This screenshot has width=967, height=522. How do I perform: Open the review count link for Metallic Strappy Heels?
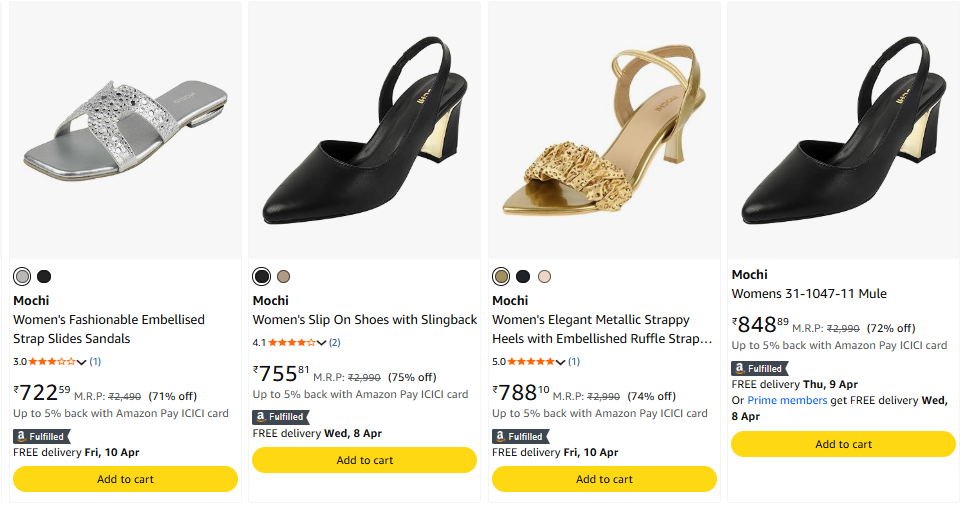coord(575,361)
